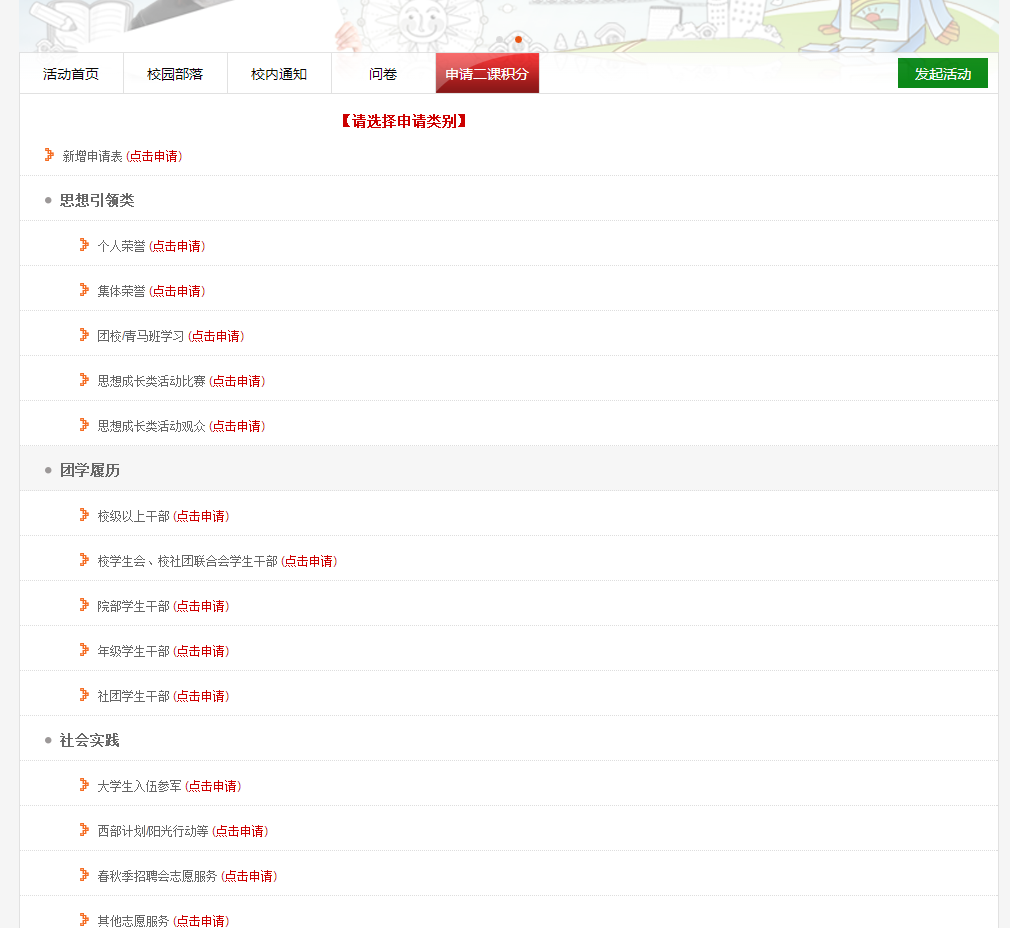The height and width of the screenshot is (928, 1010).
Task: Click the arrow icon beside 院部学生干部
Action: tap(84, 605)
